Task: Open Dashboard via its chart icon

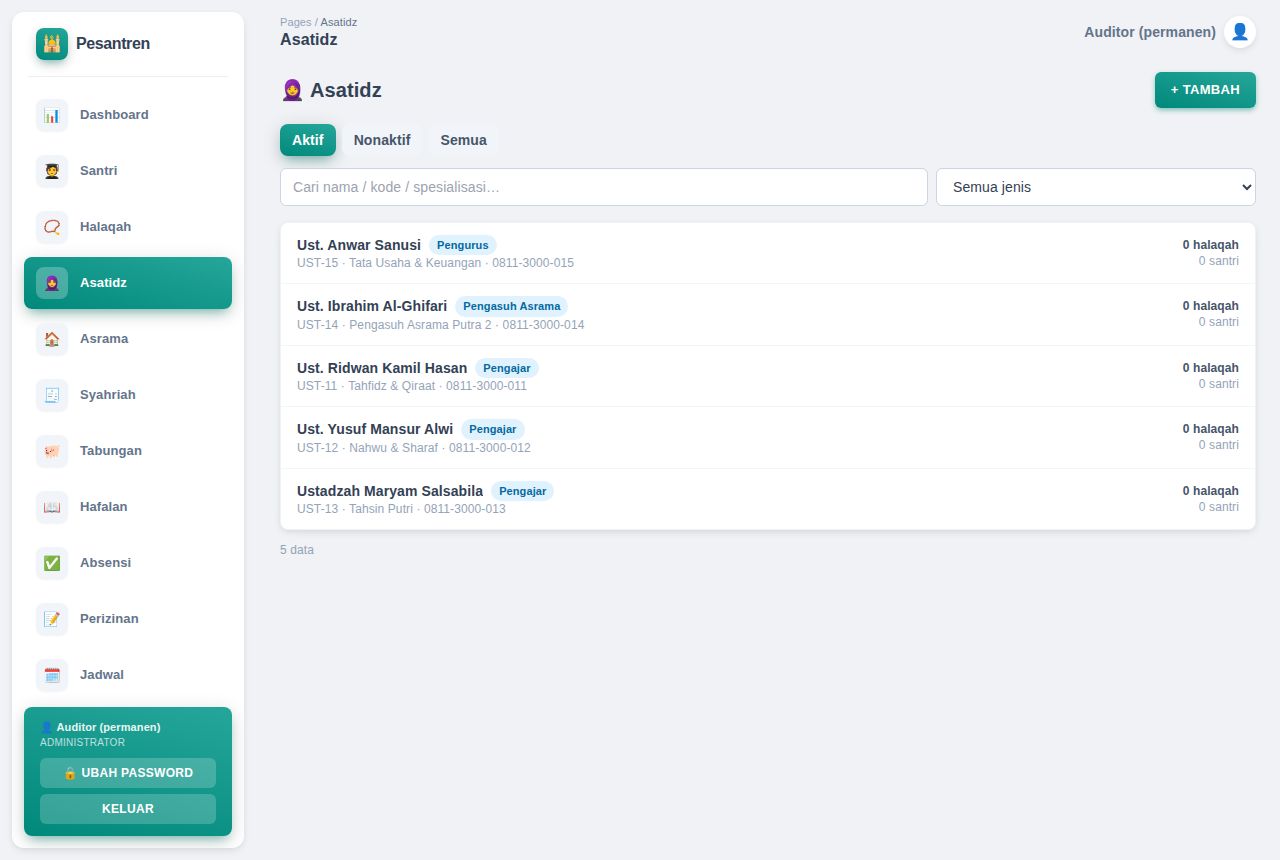Action: point(52,115)
